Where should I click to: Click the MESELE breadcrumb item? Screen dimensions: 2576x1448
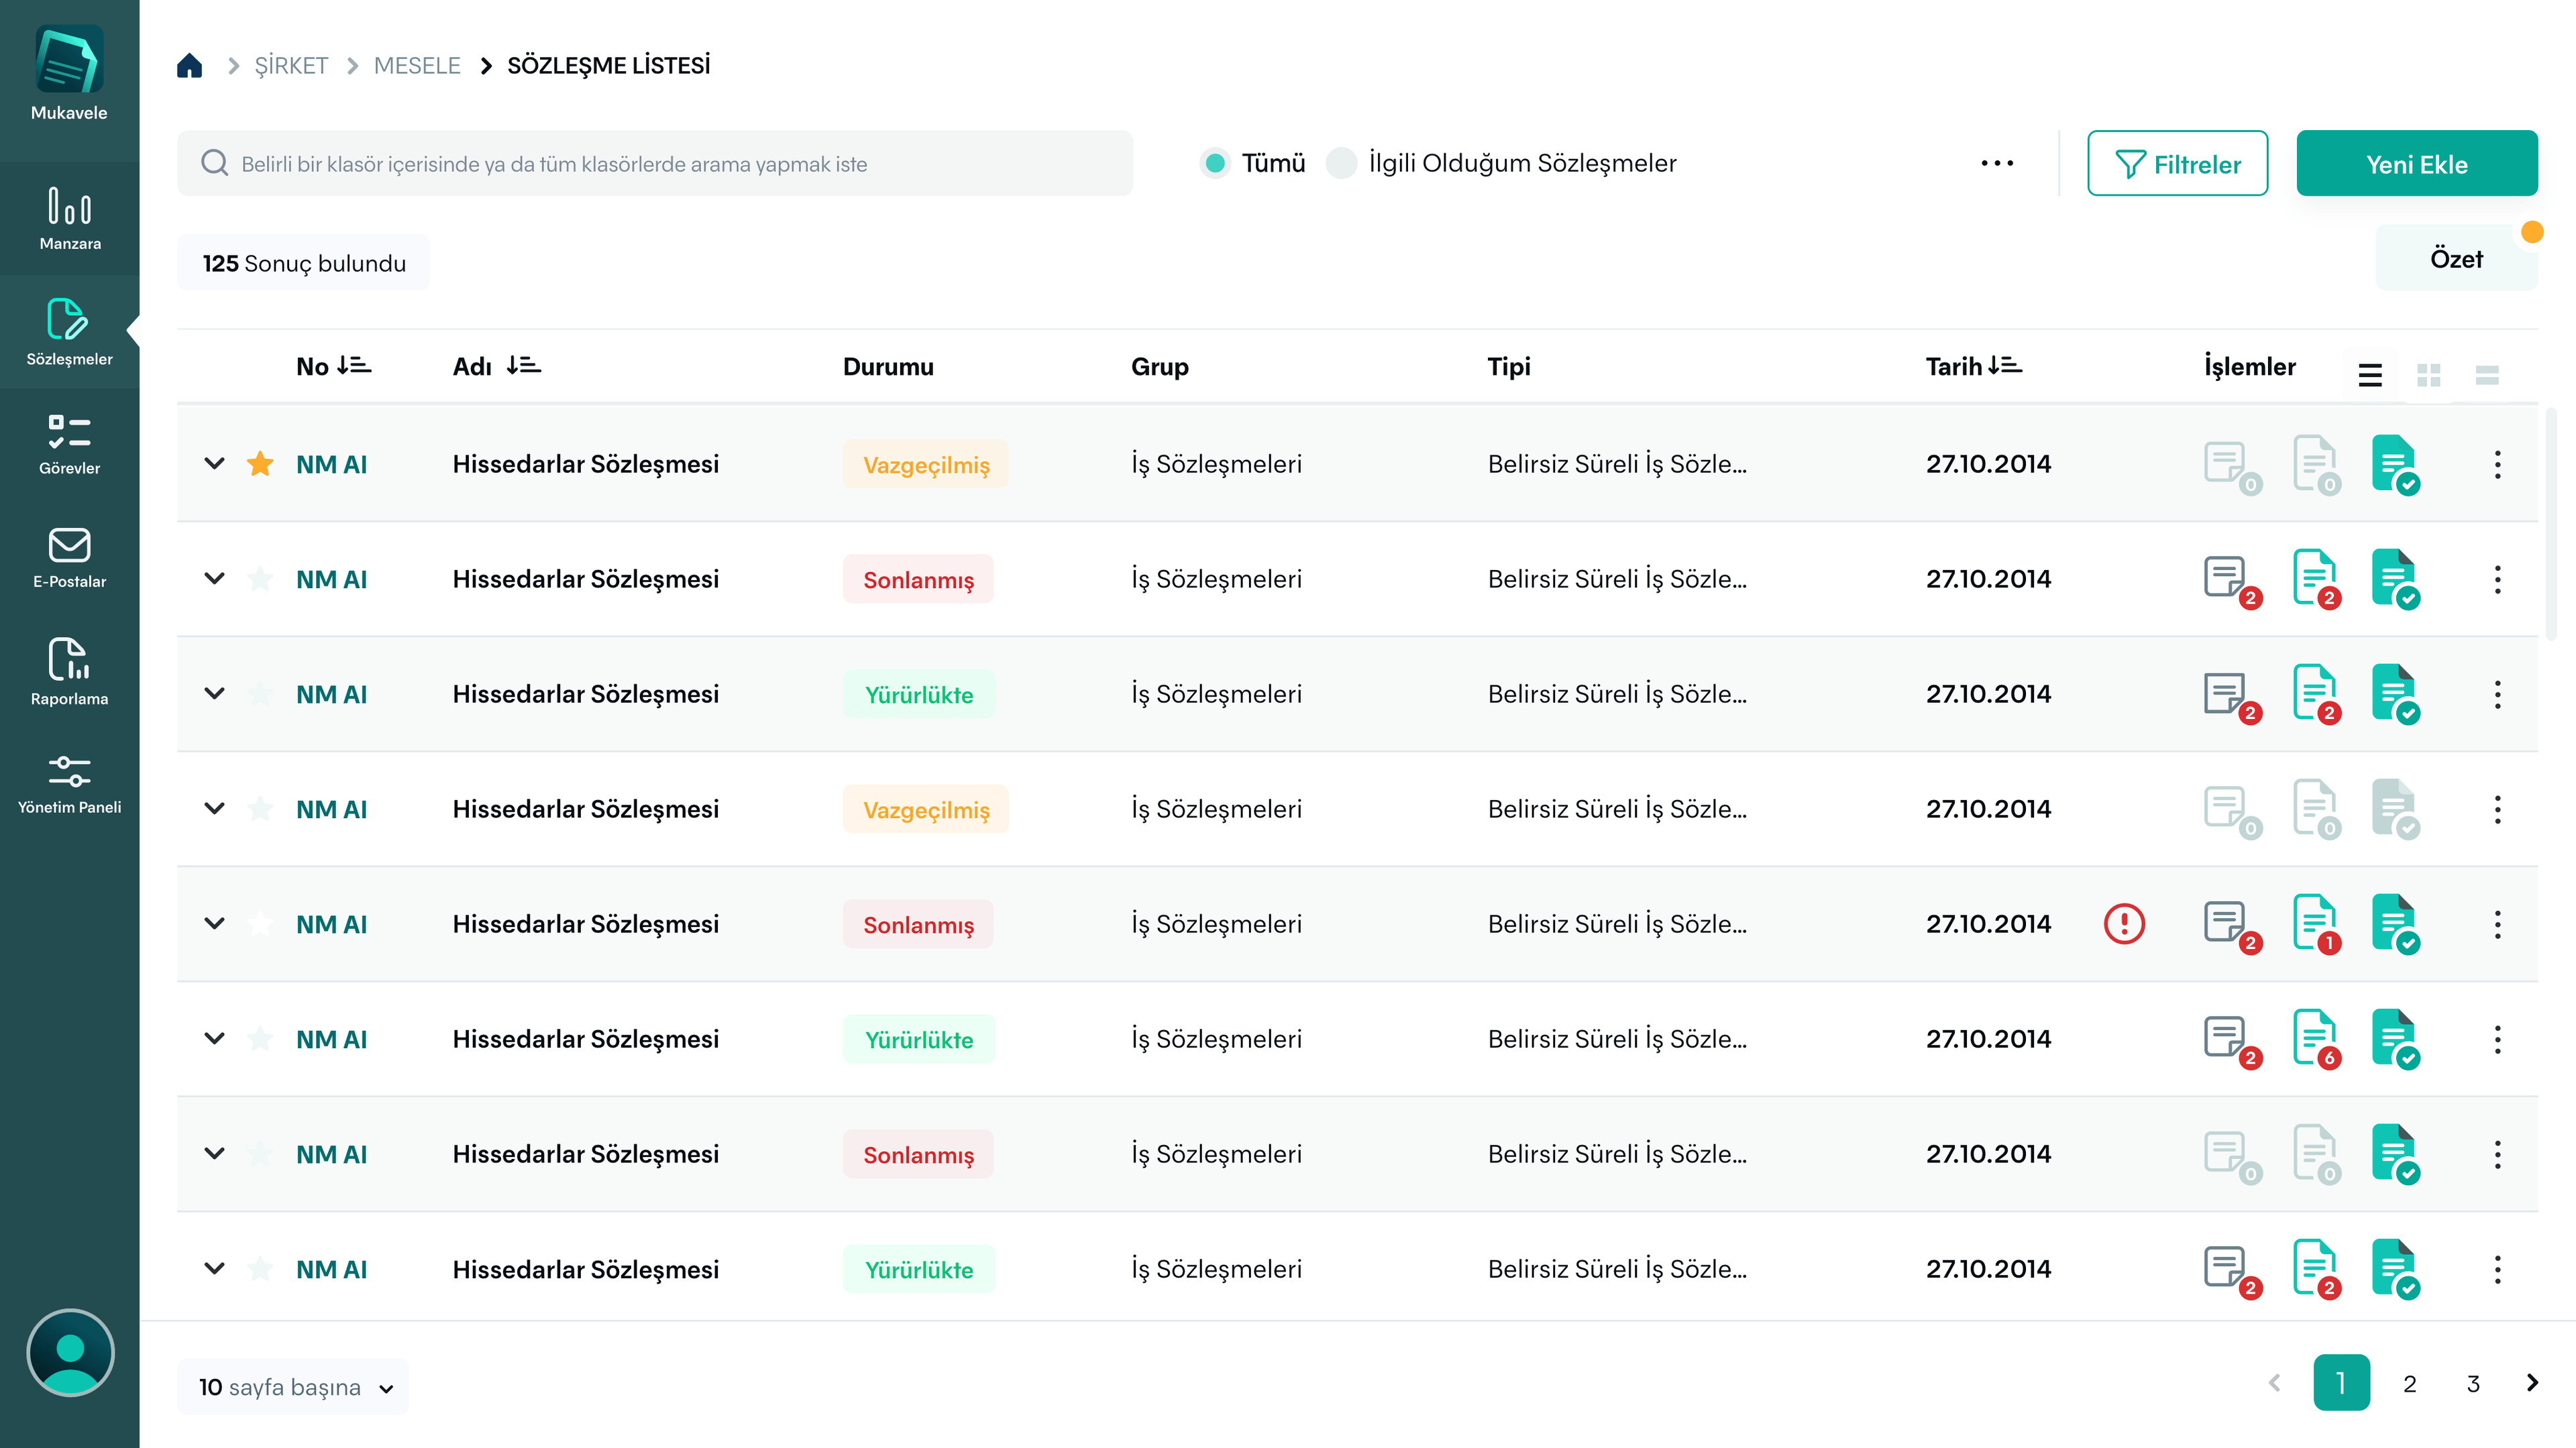click(417, 66)
